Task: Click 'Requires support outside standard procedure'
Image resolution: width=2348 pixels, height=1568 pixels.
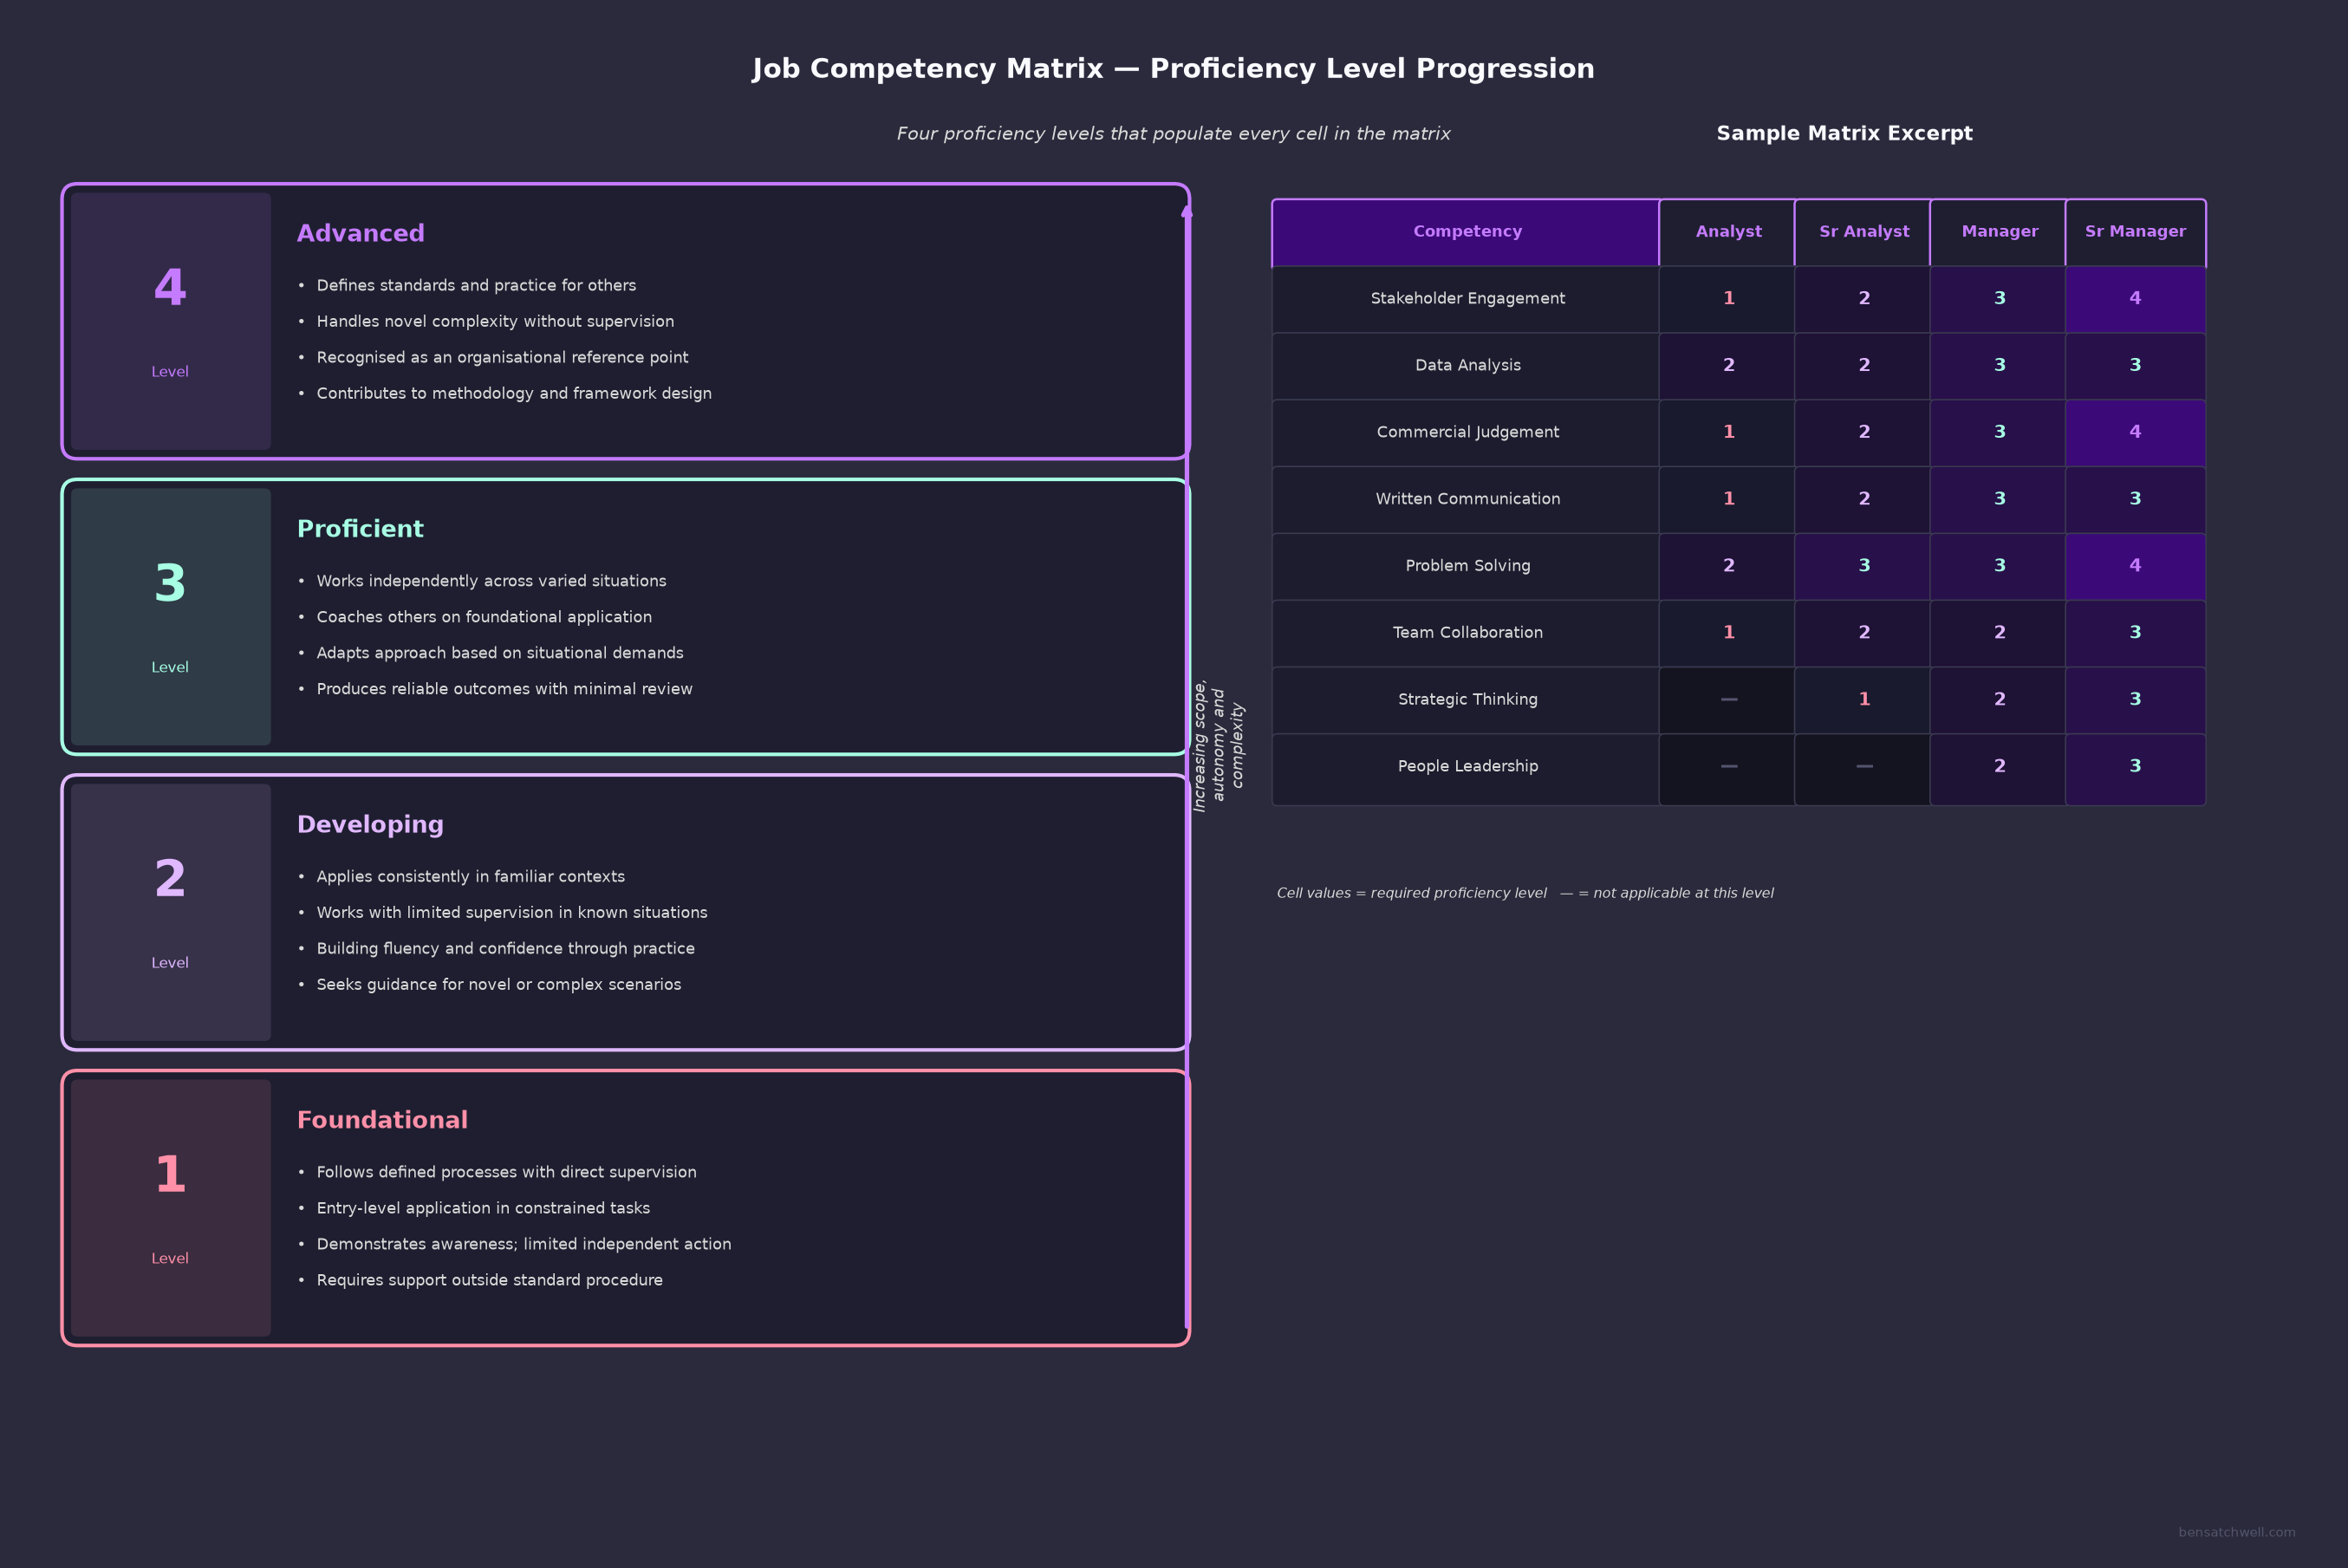Action: click(489, 1280)
